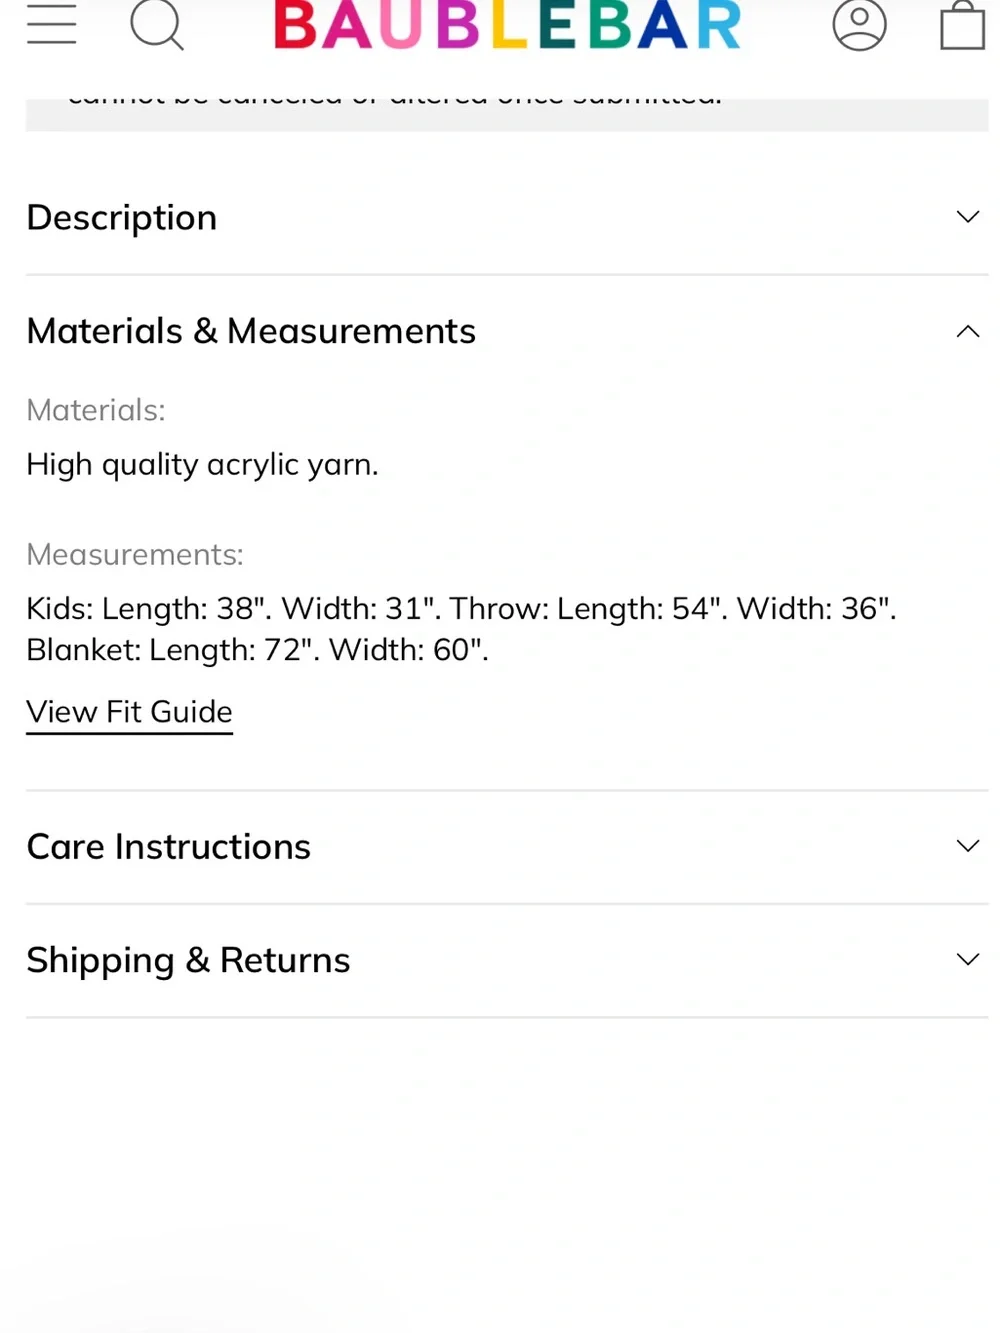Click the Blanket length measurement line
The image size is (1000, 1333).
point(257,650)
